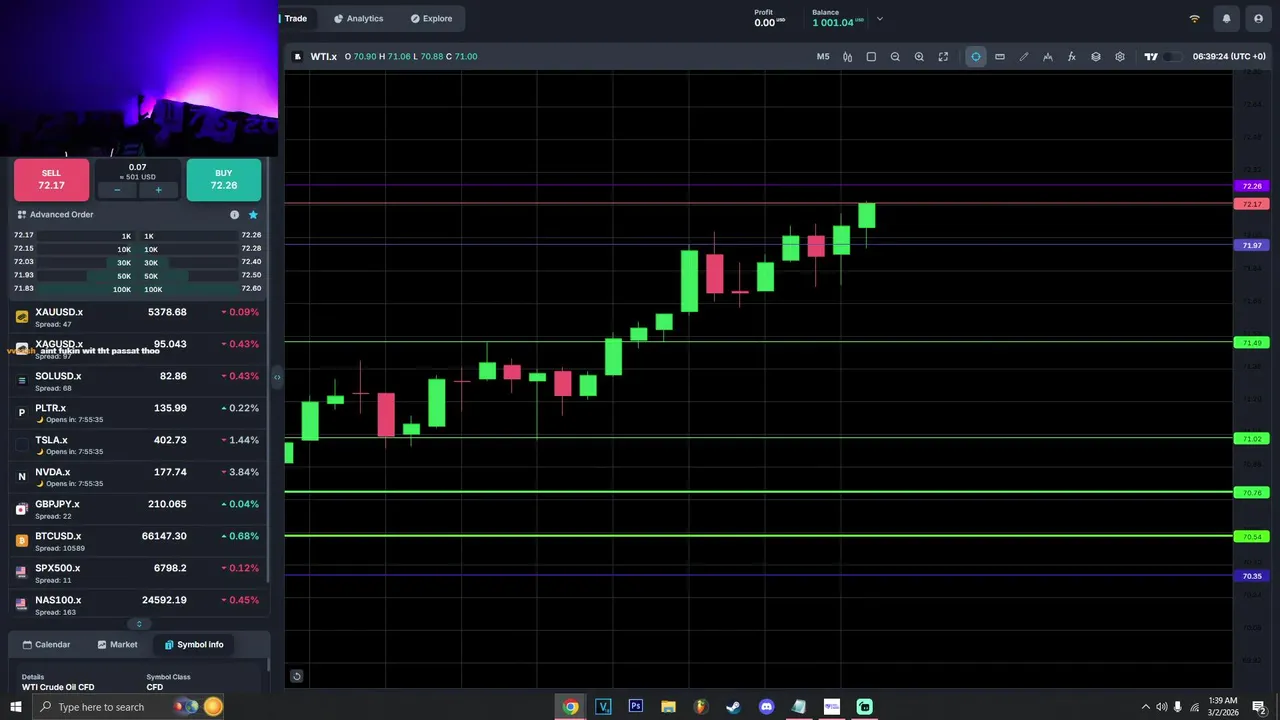
Task: Click 72.40 ask in the order book
Action: pos(250,262)
